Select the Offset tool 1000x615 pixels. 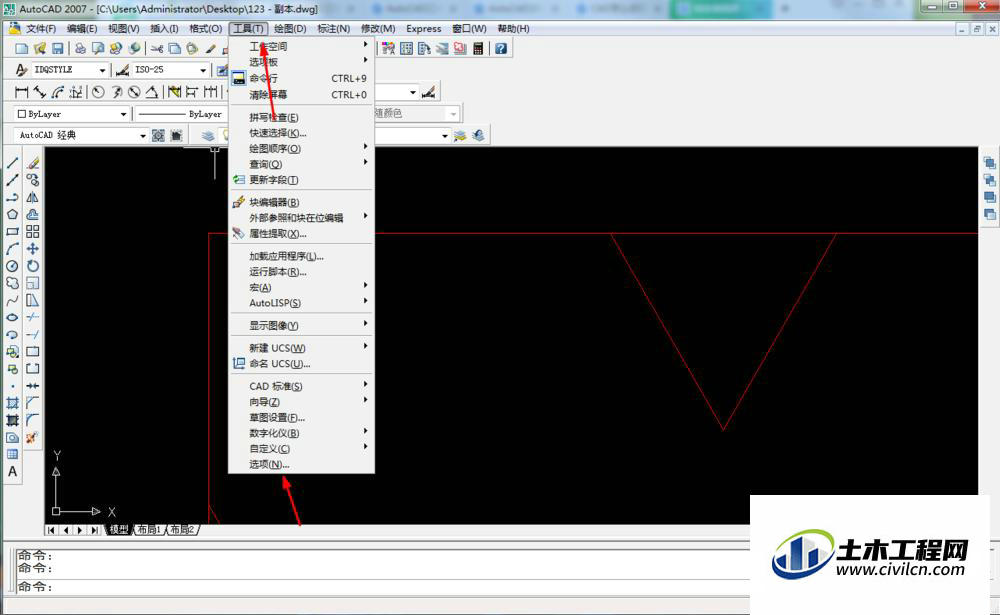coord(33,214)
